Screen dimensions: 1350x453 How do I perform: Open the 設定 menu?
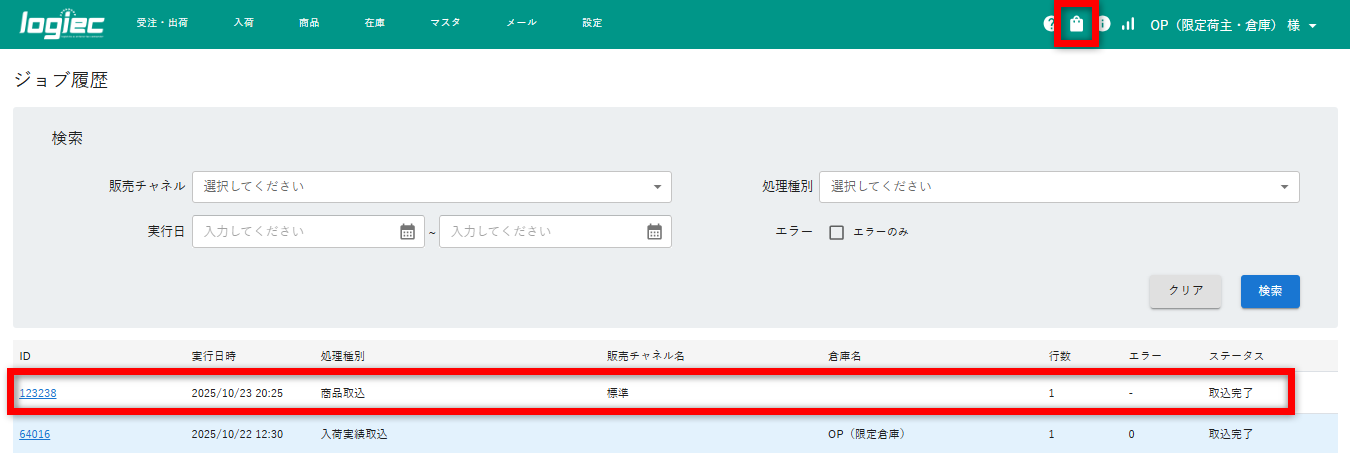(592, 23)
